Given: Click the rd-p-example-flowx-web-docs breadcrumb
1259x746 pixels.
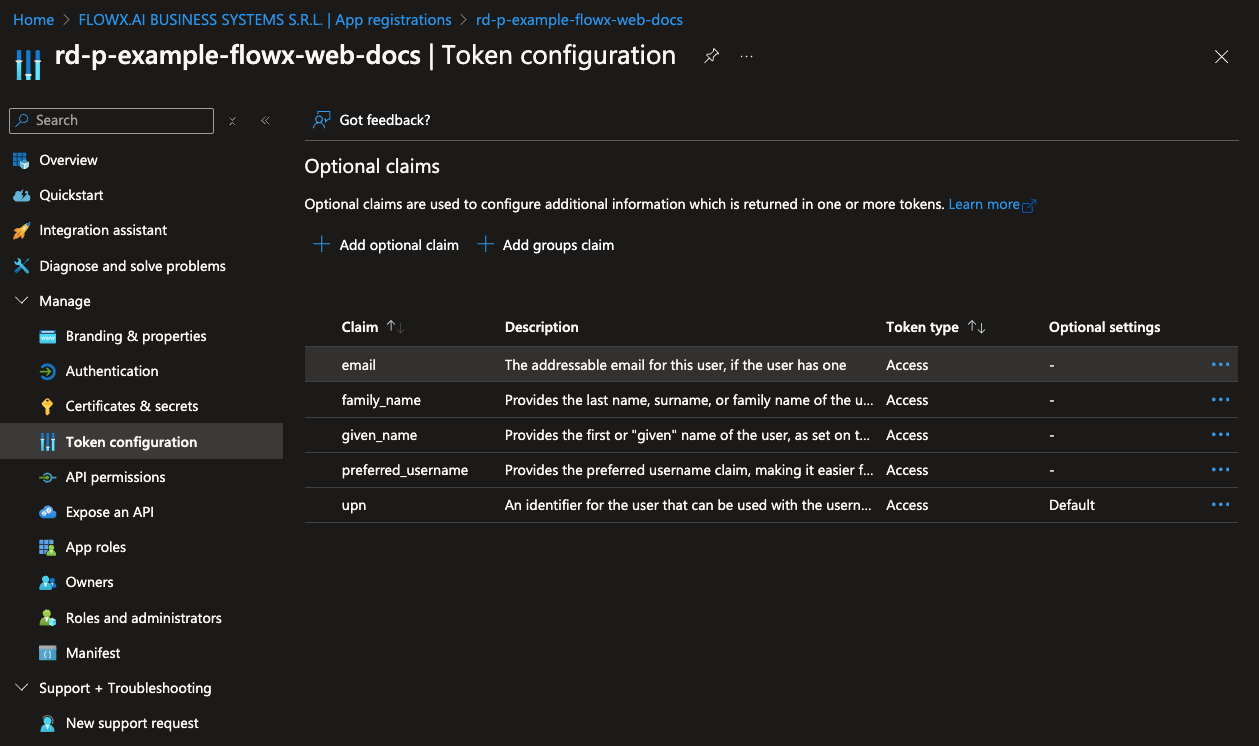Looking at the screenshot, I should pos(579,19).
